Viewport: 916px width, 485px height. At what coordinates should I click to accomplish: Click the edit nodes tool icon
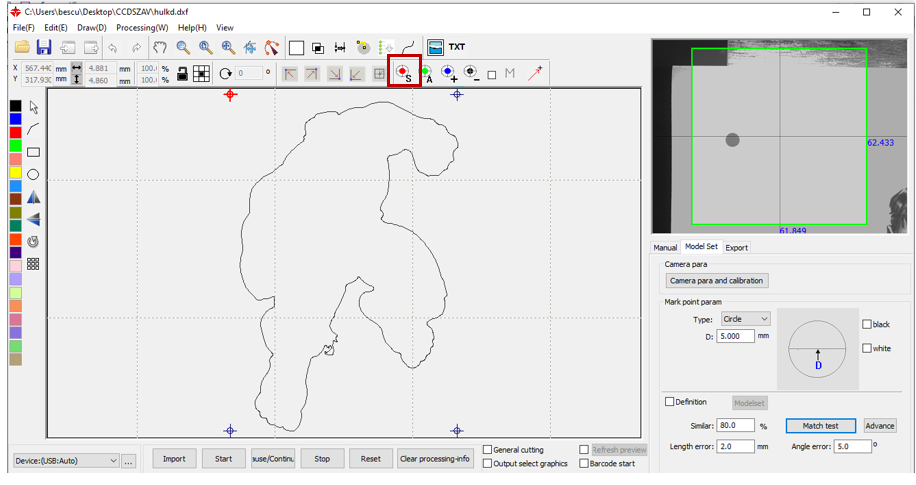tap(272, 47)
